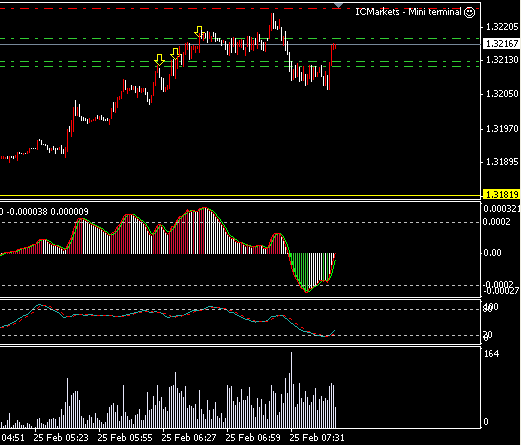Click the tallest volume bar
Screen dimensions: 521x445
point(291,390)
